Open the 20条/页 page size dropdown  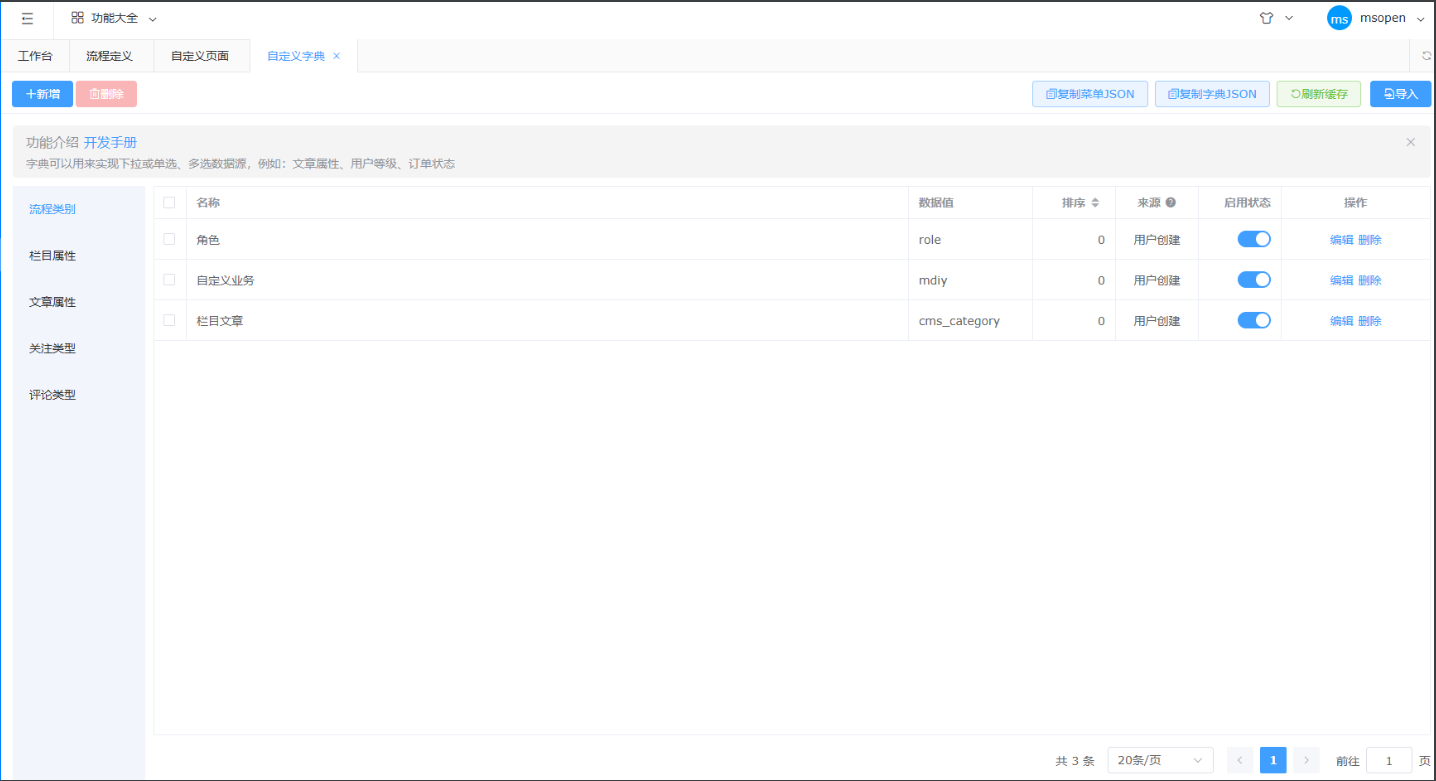pos(1160,760)
